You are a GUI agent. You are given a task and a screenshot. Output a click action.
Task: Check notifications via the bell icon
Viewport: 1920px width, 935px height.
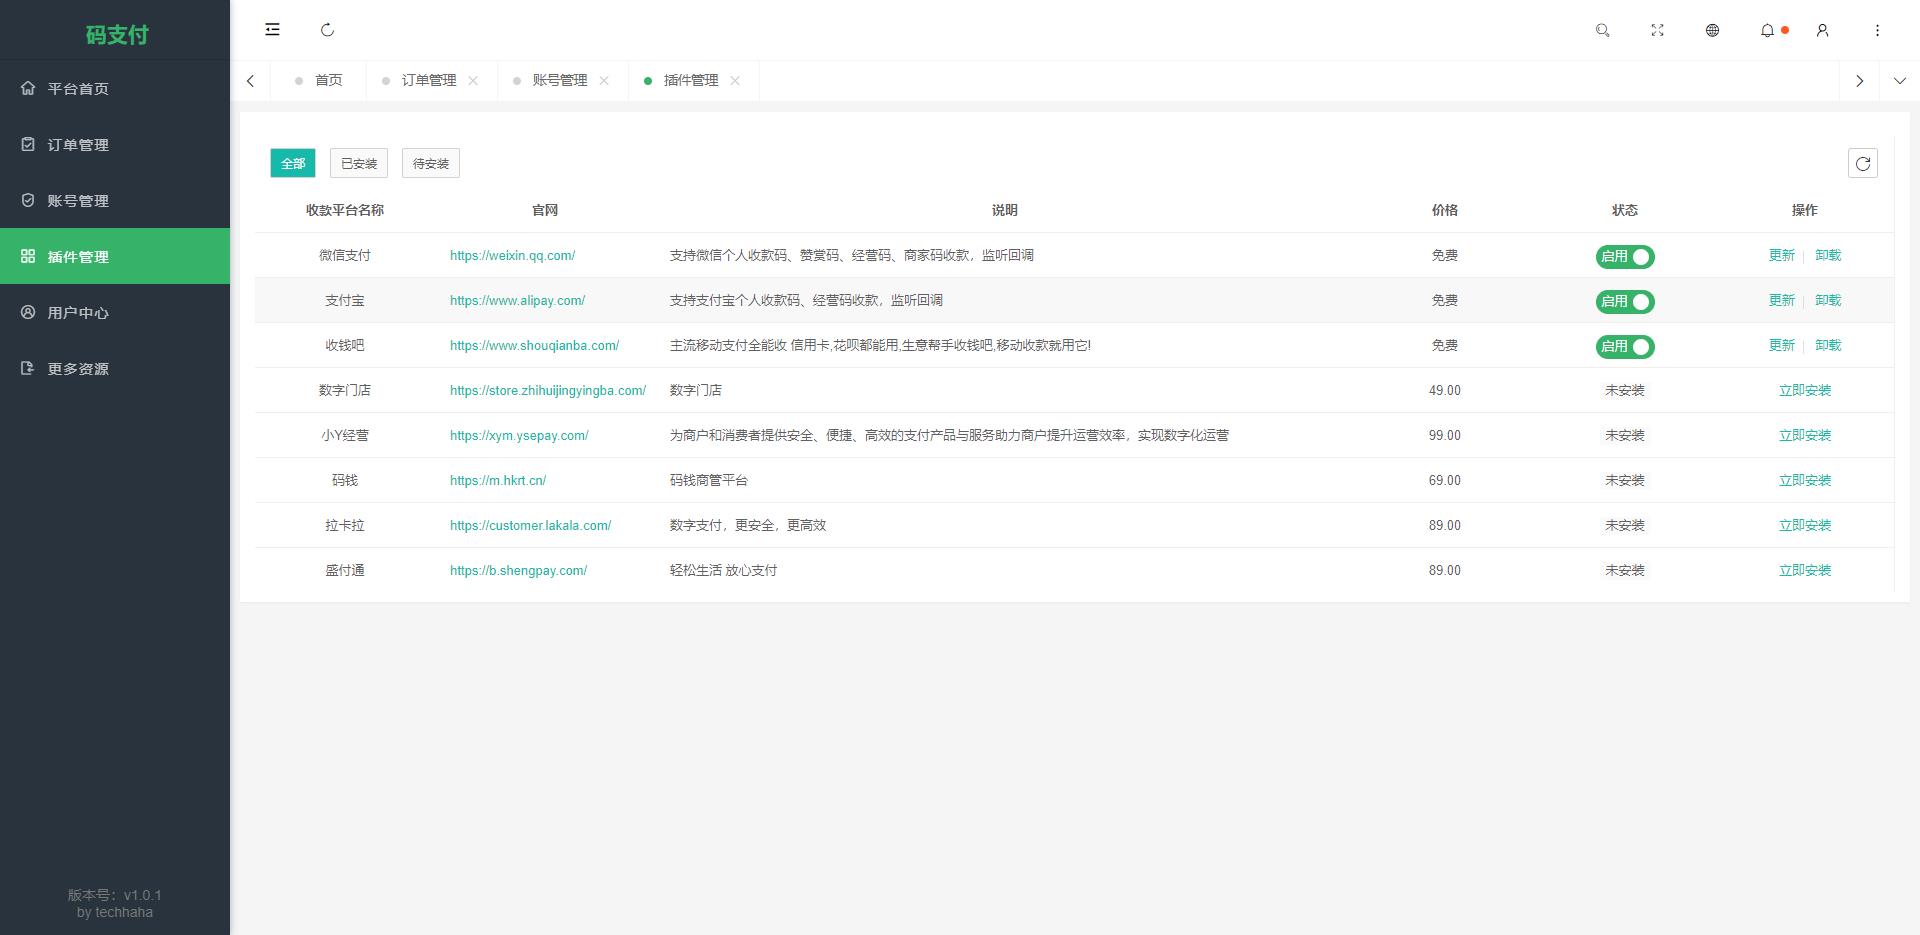pyautogui.click(x=1766, y=31)
